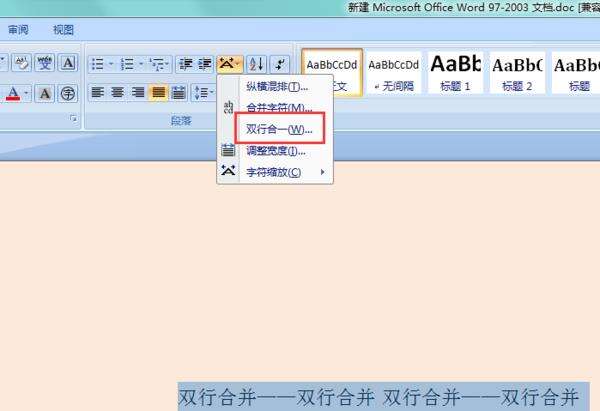Decrease paragraph indent
600x411 pixels.
pyautogui.click(x=186, y=64)
